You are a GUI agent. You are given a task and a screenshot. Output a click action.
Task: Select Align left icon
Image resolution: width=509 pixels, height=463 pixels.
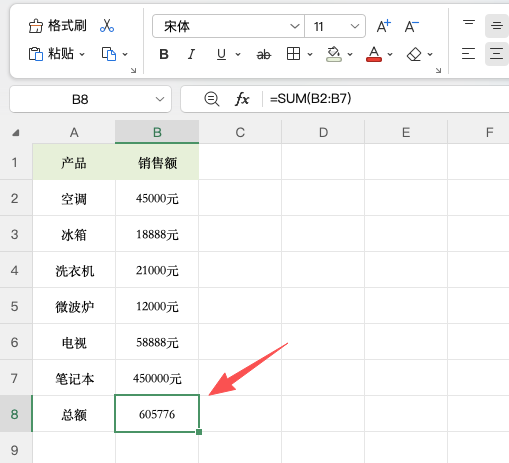[x=468, y=54]
